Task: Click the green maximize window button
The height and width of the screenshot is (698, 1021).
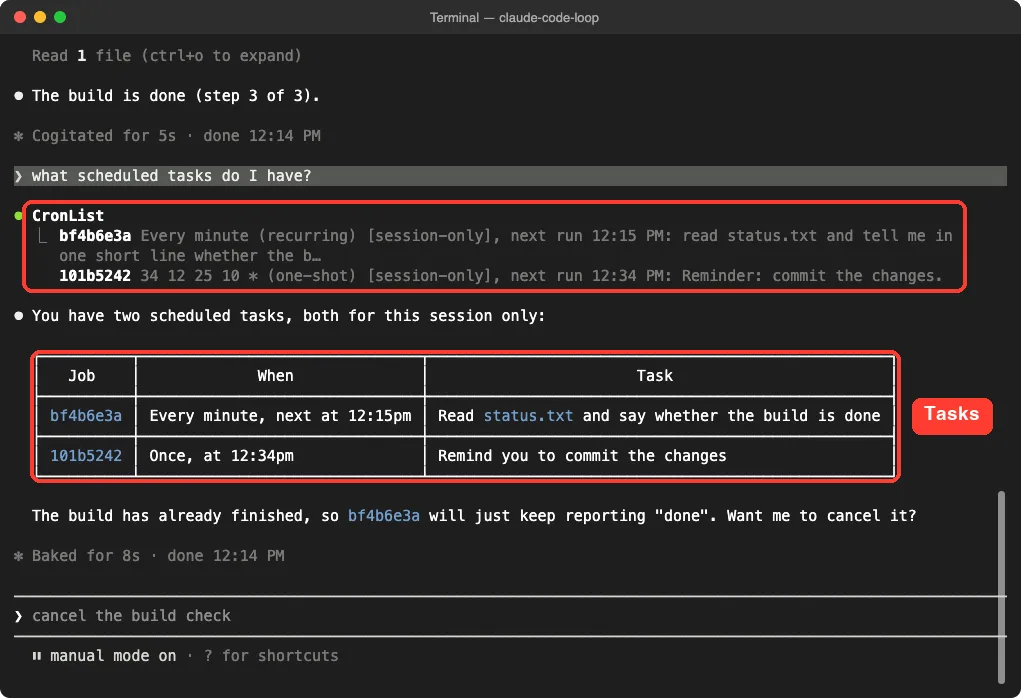Action: click(x=60, y=17)
